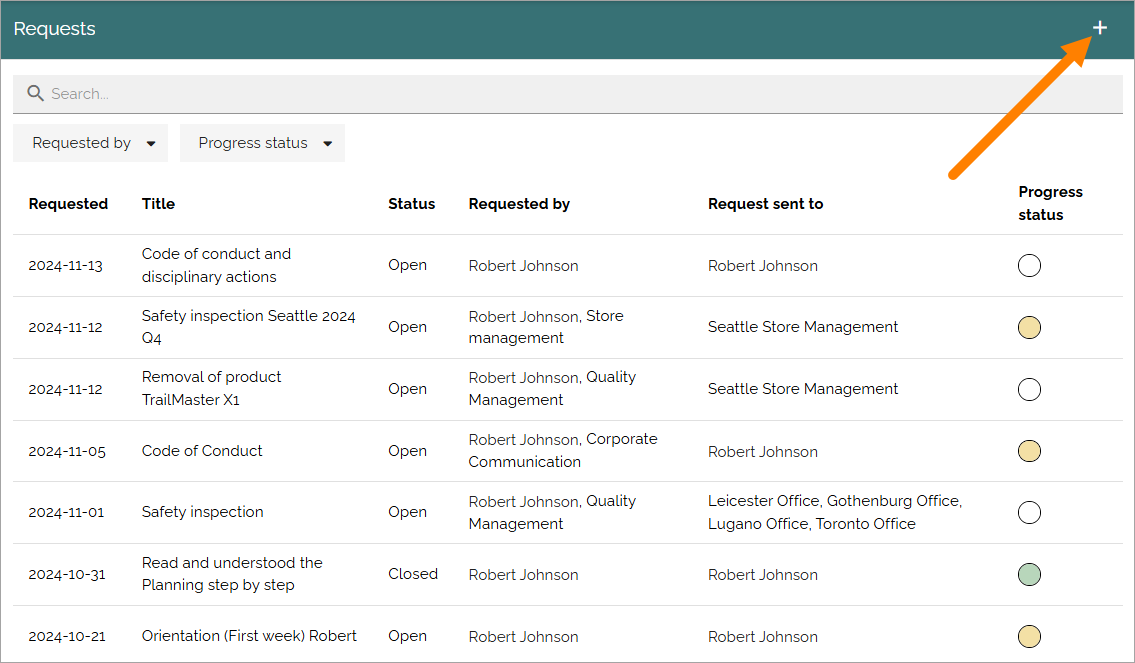Viewport: 1135px width, 663px height.
Task: Open Safety inspection Seattle 2024 Q4 request
Action: 248,326
